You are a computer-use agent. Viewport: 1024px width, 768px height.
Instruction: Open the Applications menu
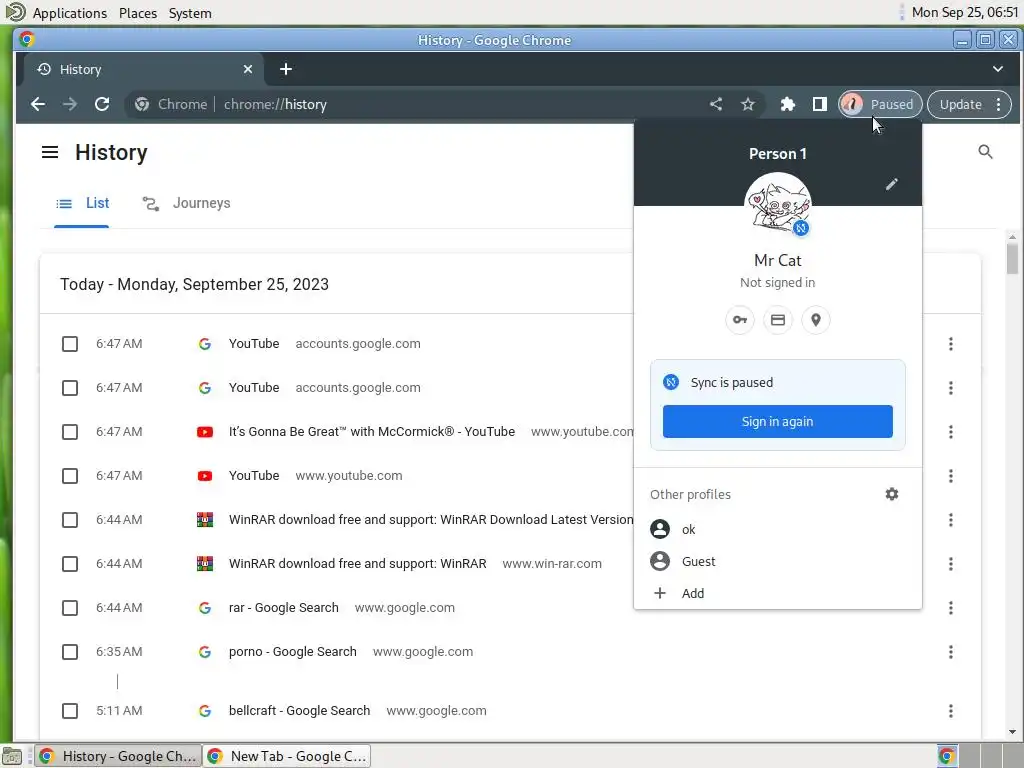(x=70, y=13)
